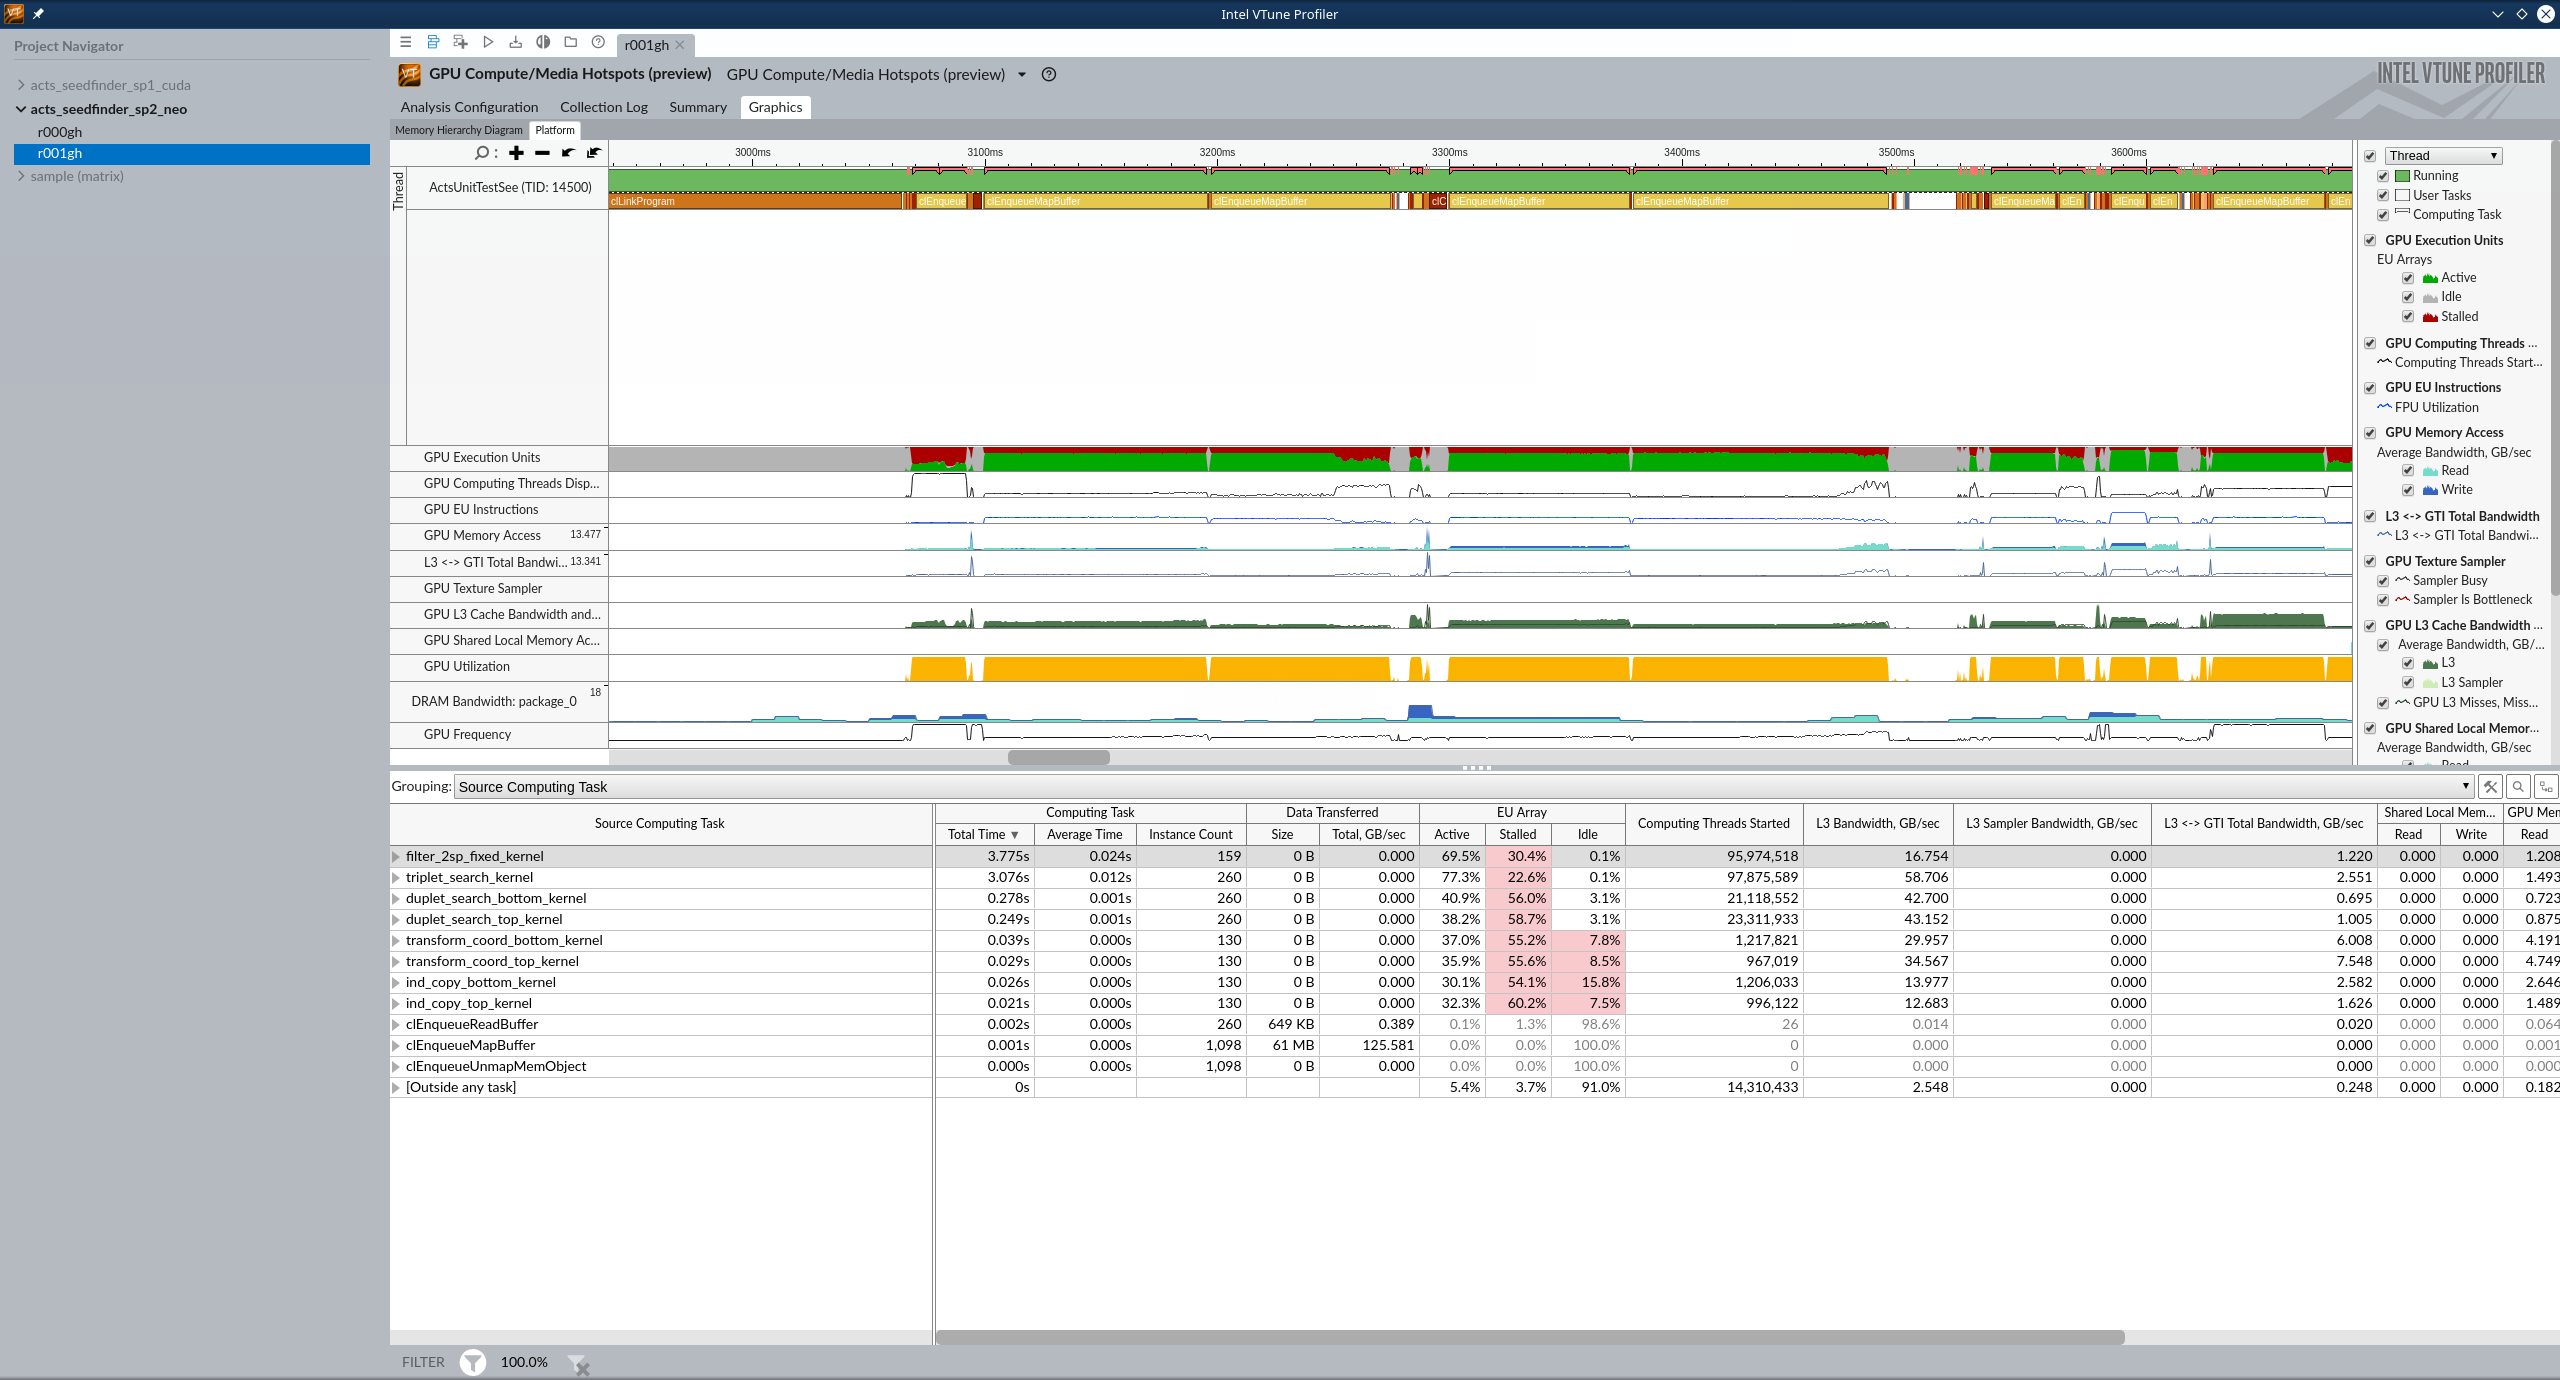
Task: Start analysis with the play icon
Action: tap(488, 42)
